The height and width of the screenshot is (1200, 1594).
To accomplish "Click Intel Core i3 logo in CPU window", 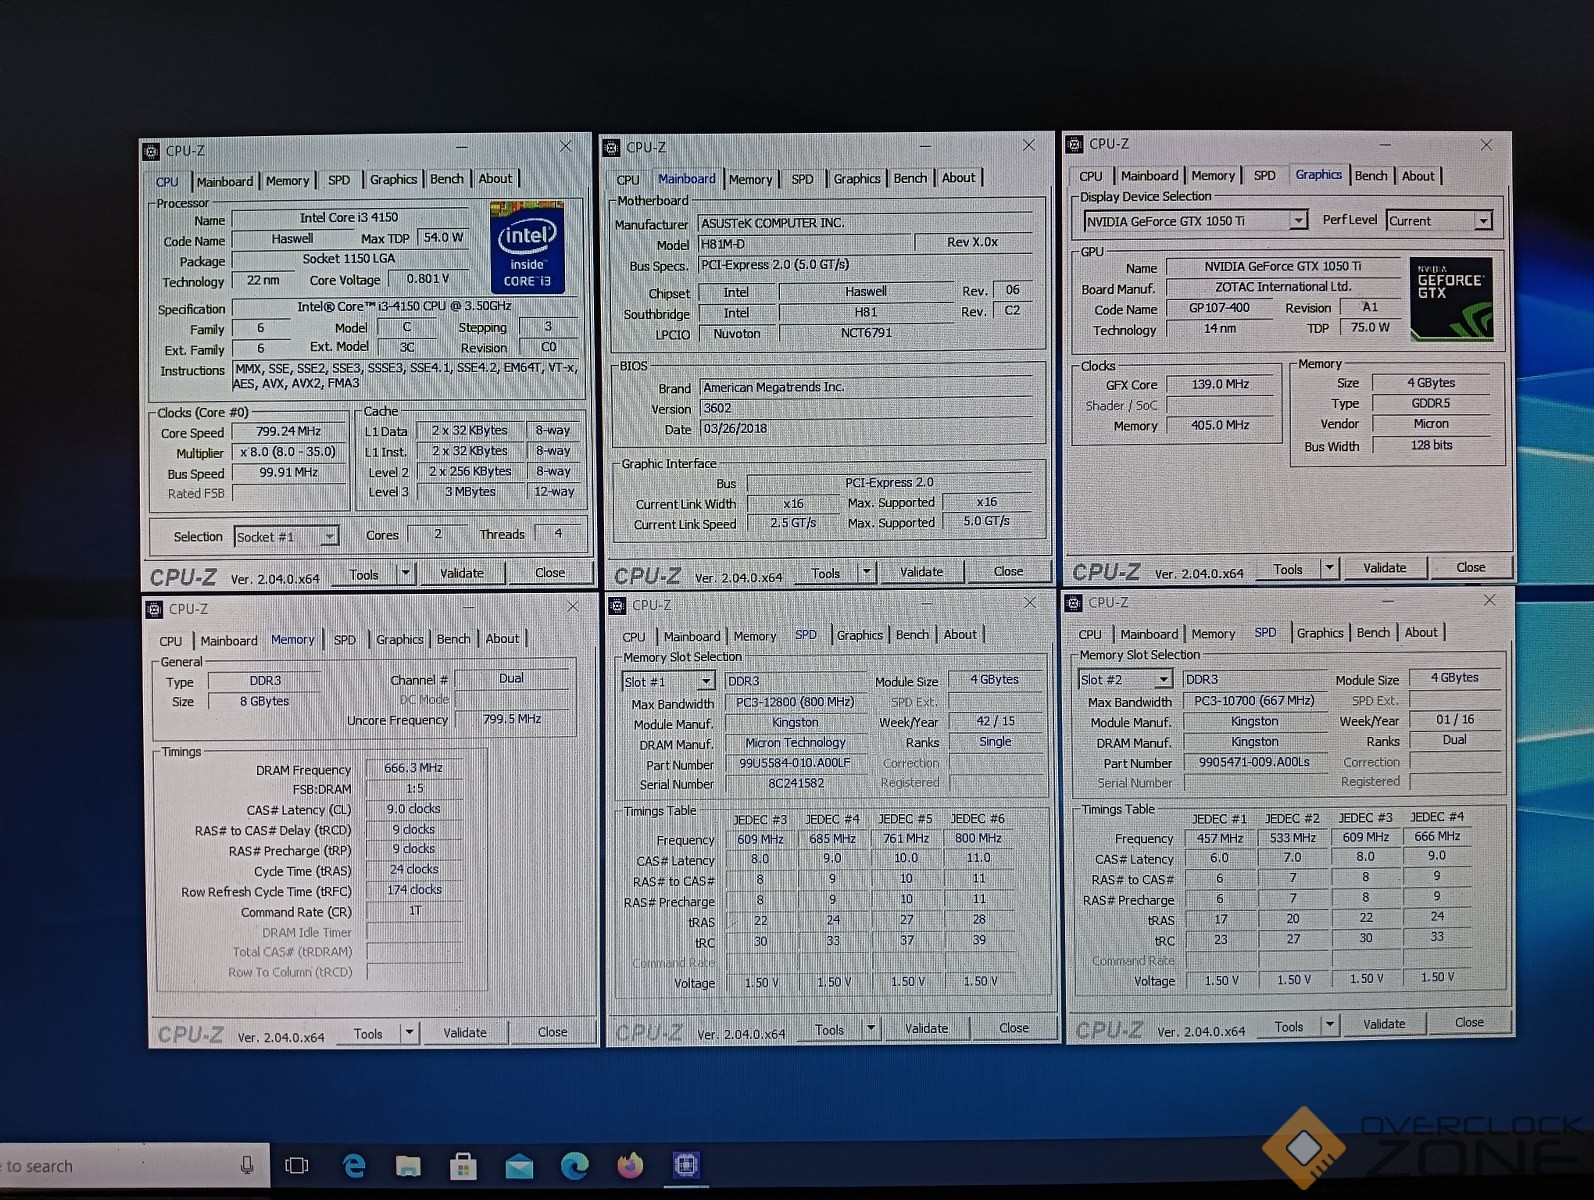I will pyautogui.click(x=527, y=247).
